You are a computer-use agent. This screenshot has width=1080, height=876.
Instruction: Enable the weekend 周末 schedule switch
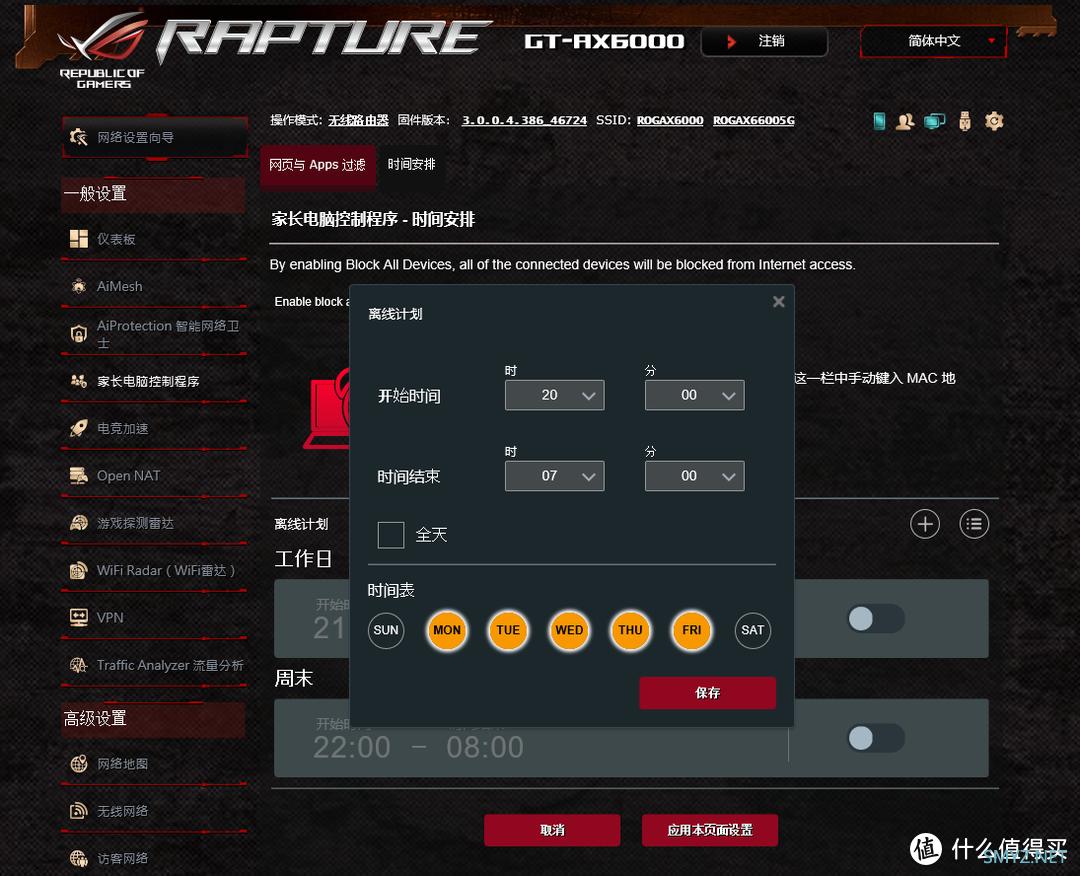[875, 738]
